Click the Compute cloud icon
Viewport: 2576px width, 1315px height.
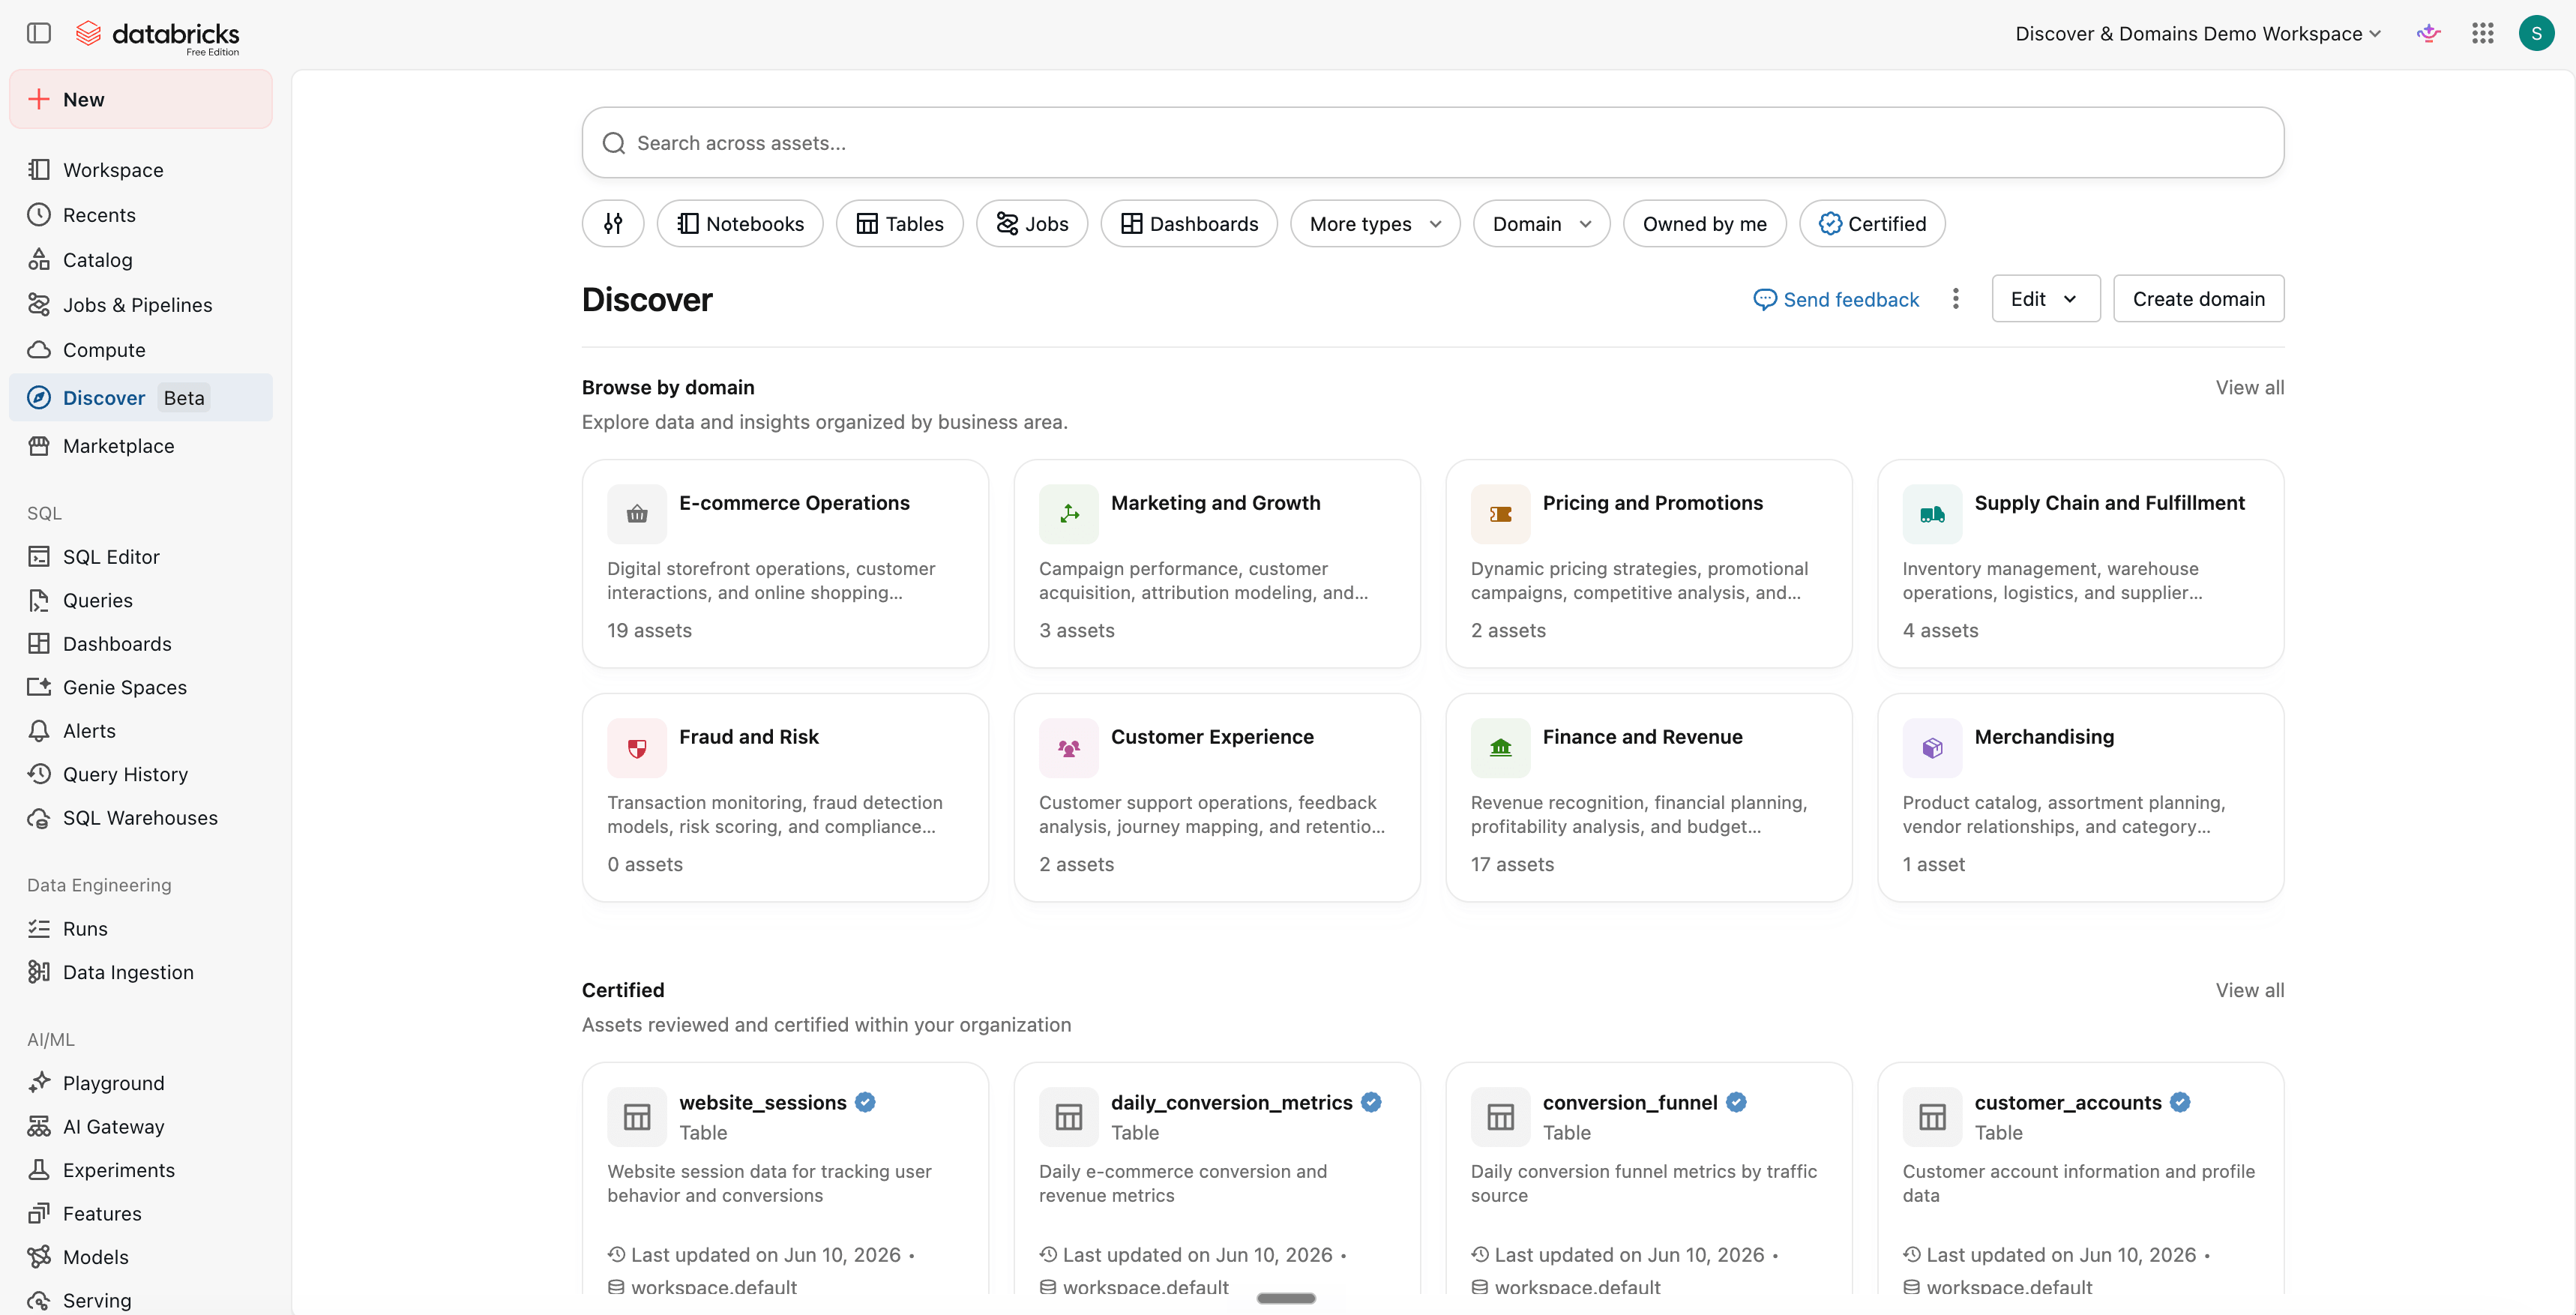tap(39, 350)
